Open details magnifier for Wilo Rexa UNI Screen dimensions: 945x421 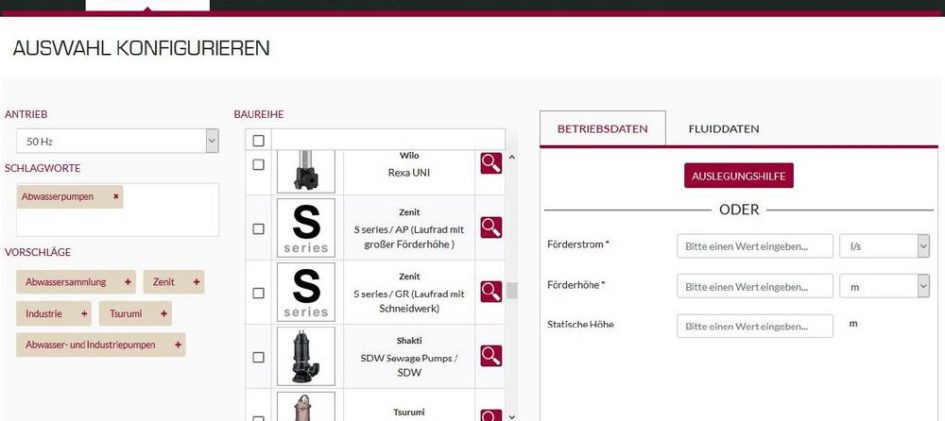coord(490,163)
